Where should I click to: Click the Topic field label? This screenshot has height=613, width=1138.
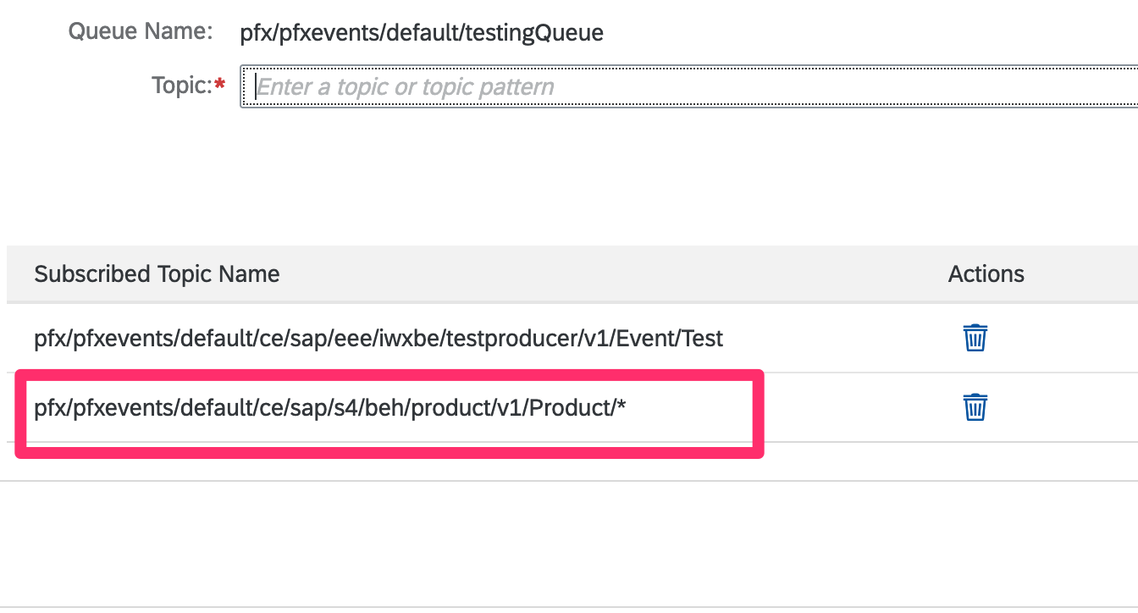[181, 86]
